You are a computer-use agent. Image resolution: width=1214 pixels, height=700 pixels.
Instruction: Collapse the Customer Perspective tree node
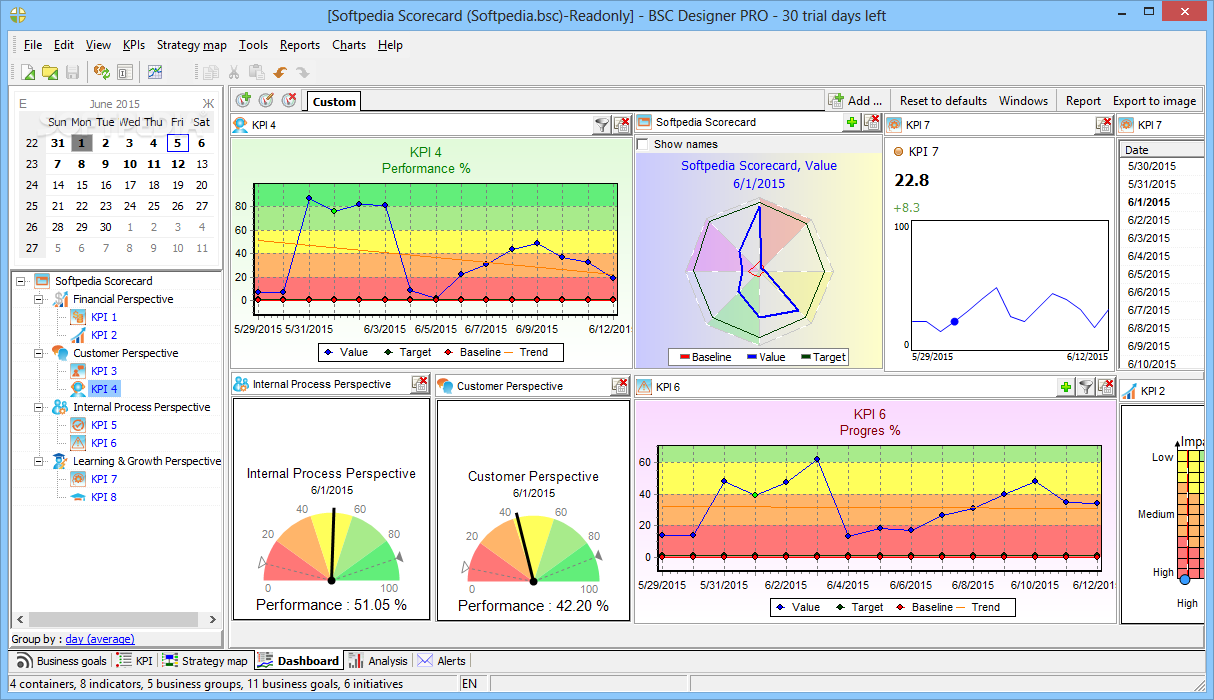(x=39, y=353)
